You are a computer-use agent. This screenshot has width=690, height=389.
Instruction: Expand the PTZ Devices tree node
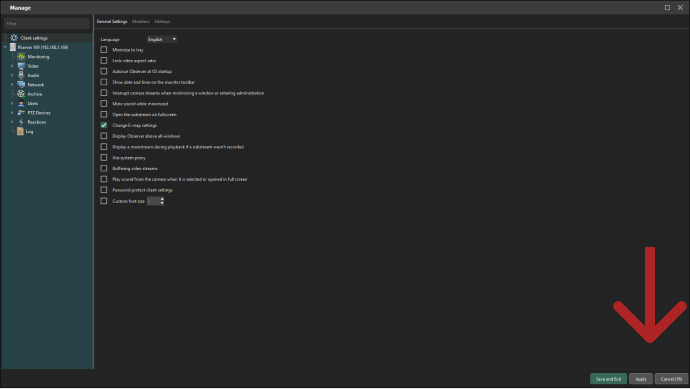pos(12,113)
